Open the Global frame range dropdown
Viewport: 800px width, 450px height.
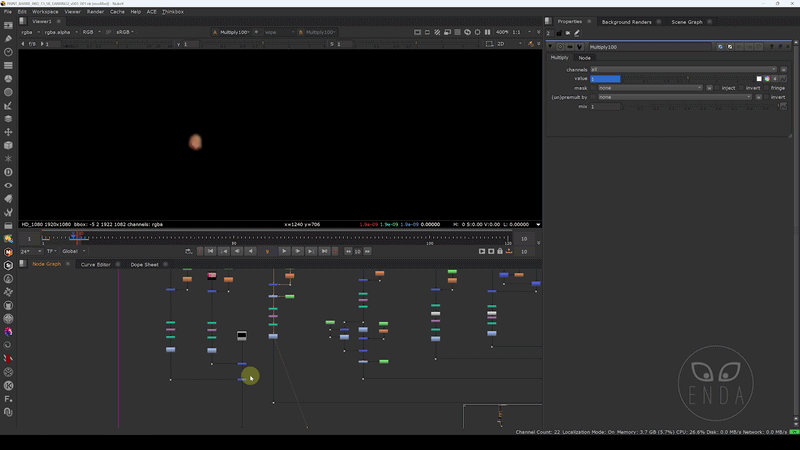click(x=73, y=251)
